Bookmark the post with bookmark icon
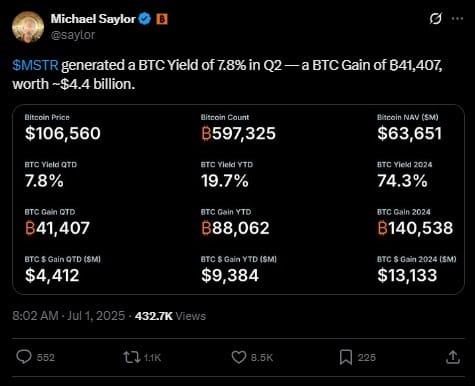Image resolution: width=475 pixels, height=386 pixels. click(346, 357)
